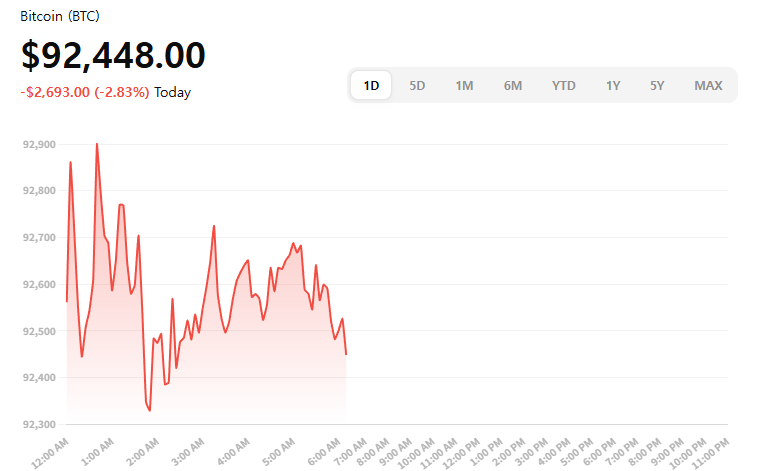The height and width of the screenshot is (471, 758).
Task: Select the YTD range tab
Action: 564,86
